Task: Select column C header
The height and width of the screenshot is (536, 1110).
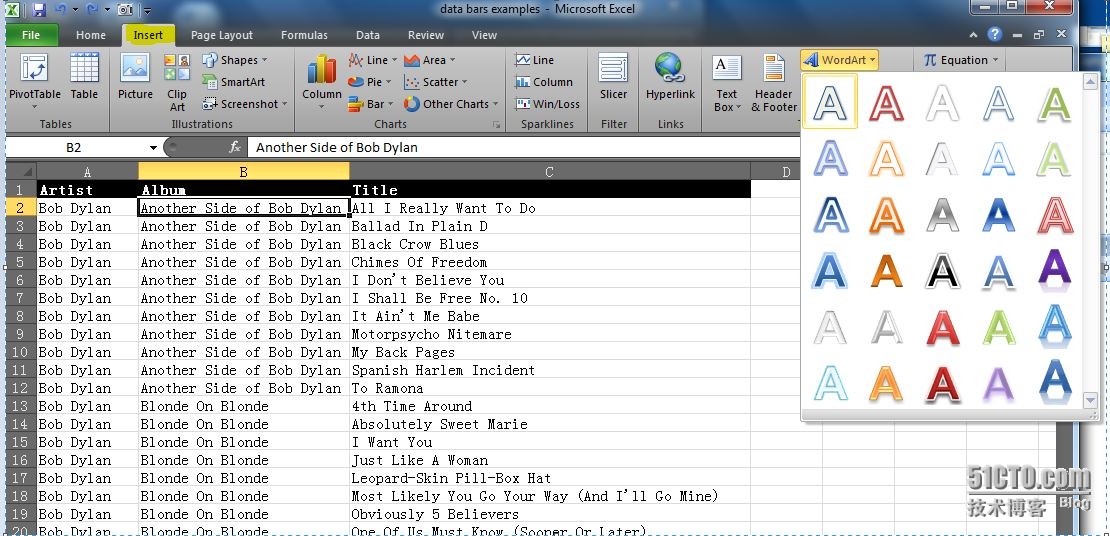Action: [549, 171]
